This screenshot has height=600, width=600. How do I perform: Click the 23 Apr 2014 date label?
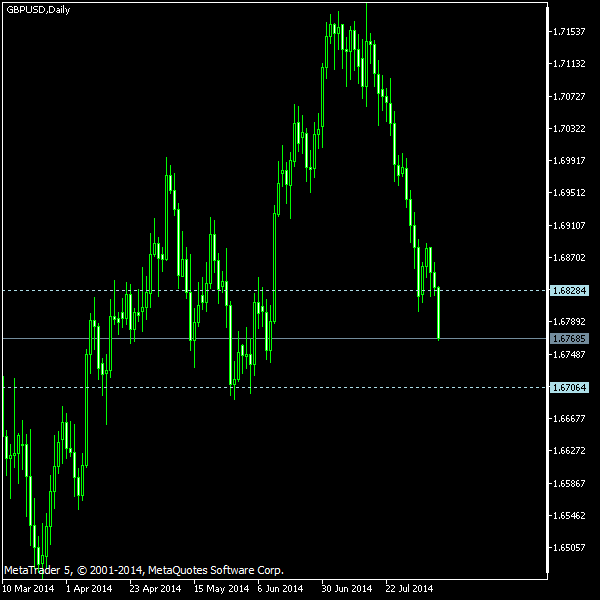155,589
